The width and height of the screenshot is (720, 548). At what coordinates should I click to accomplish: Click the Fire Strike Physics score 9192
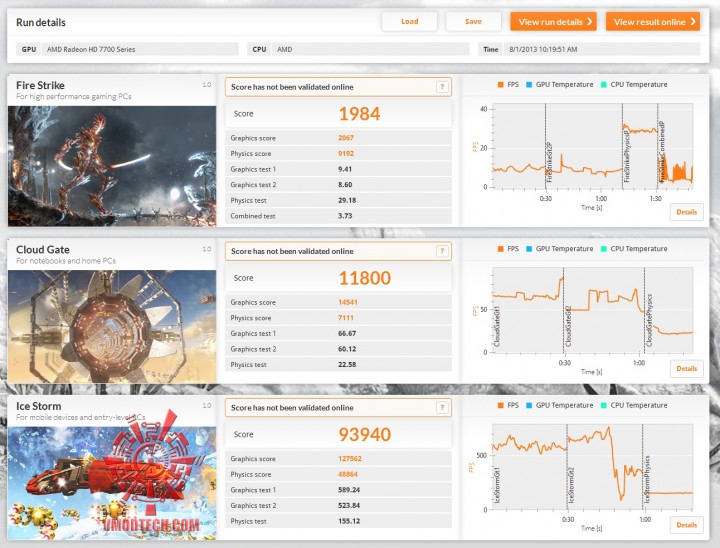click(346, 153)
